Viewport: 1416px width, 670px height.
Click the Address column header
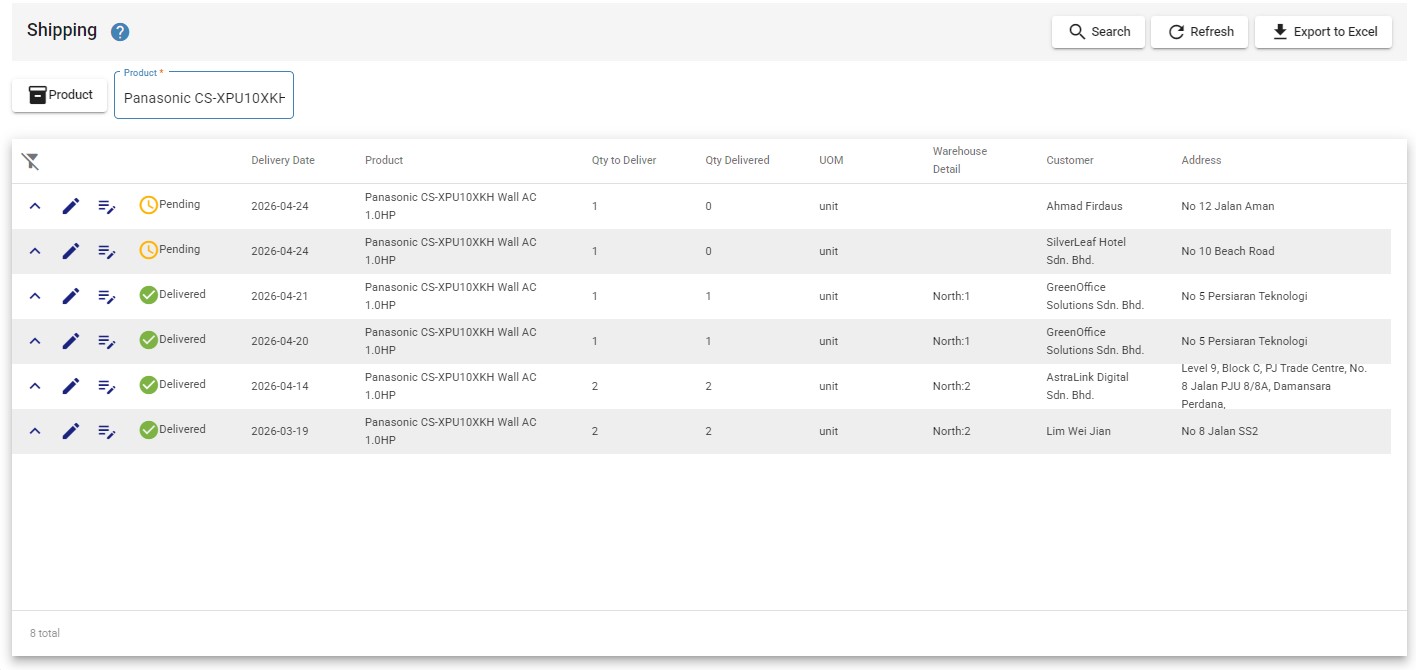click(x=1201, y=161)
